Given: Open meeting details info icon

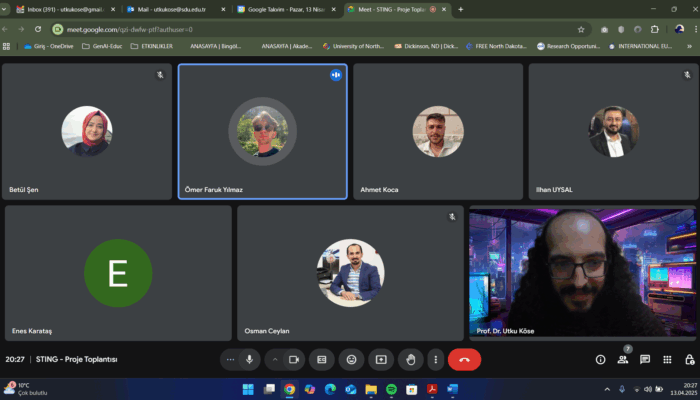Looking at the screenshot, I should click(600, 359).
